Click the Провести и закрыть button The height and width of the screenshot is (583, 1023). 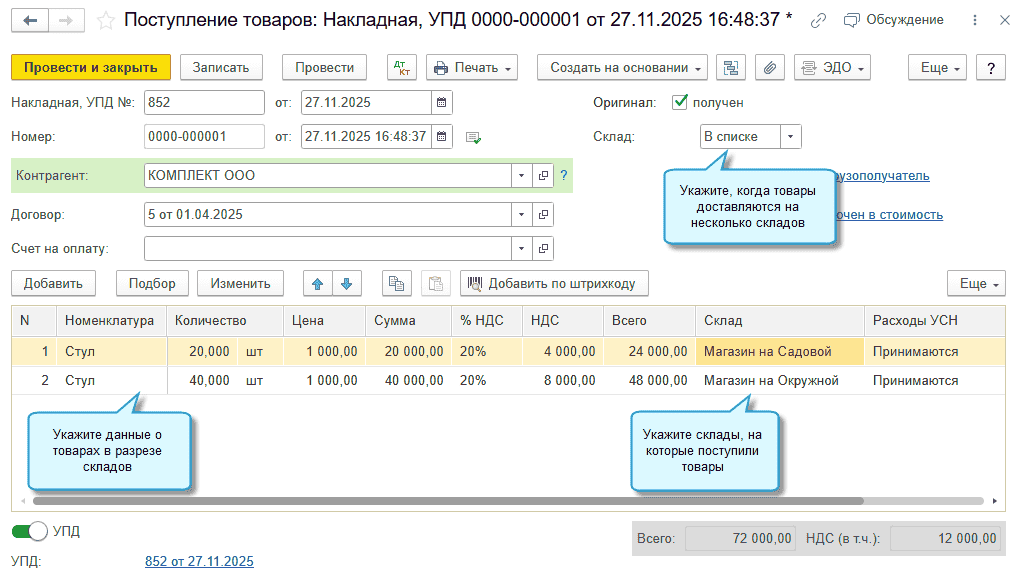[91, 67]
